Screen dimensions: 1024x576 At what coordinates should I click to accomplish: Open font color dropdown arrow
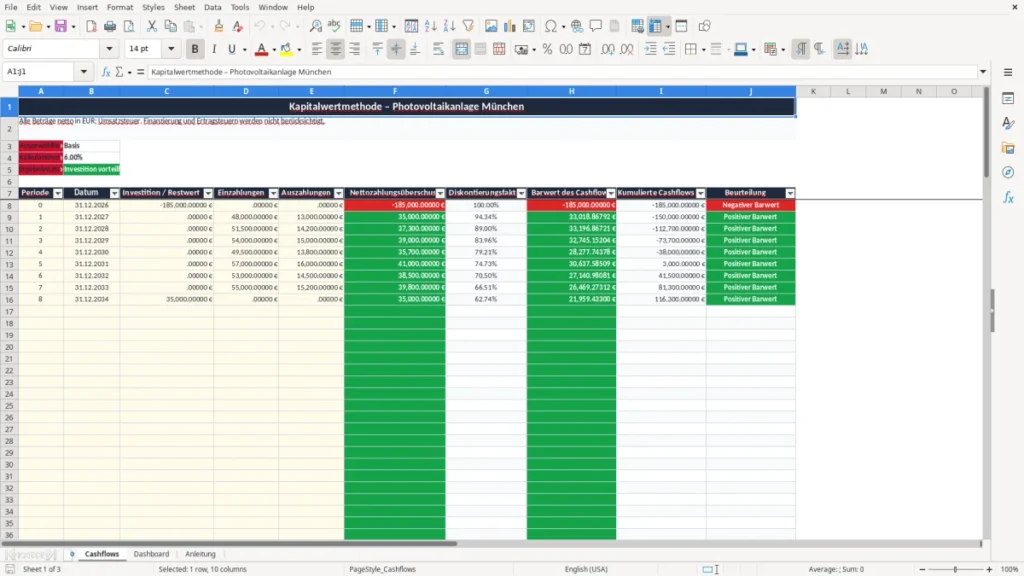coord(274,50)
